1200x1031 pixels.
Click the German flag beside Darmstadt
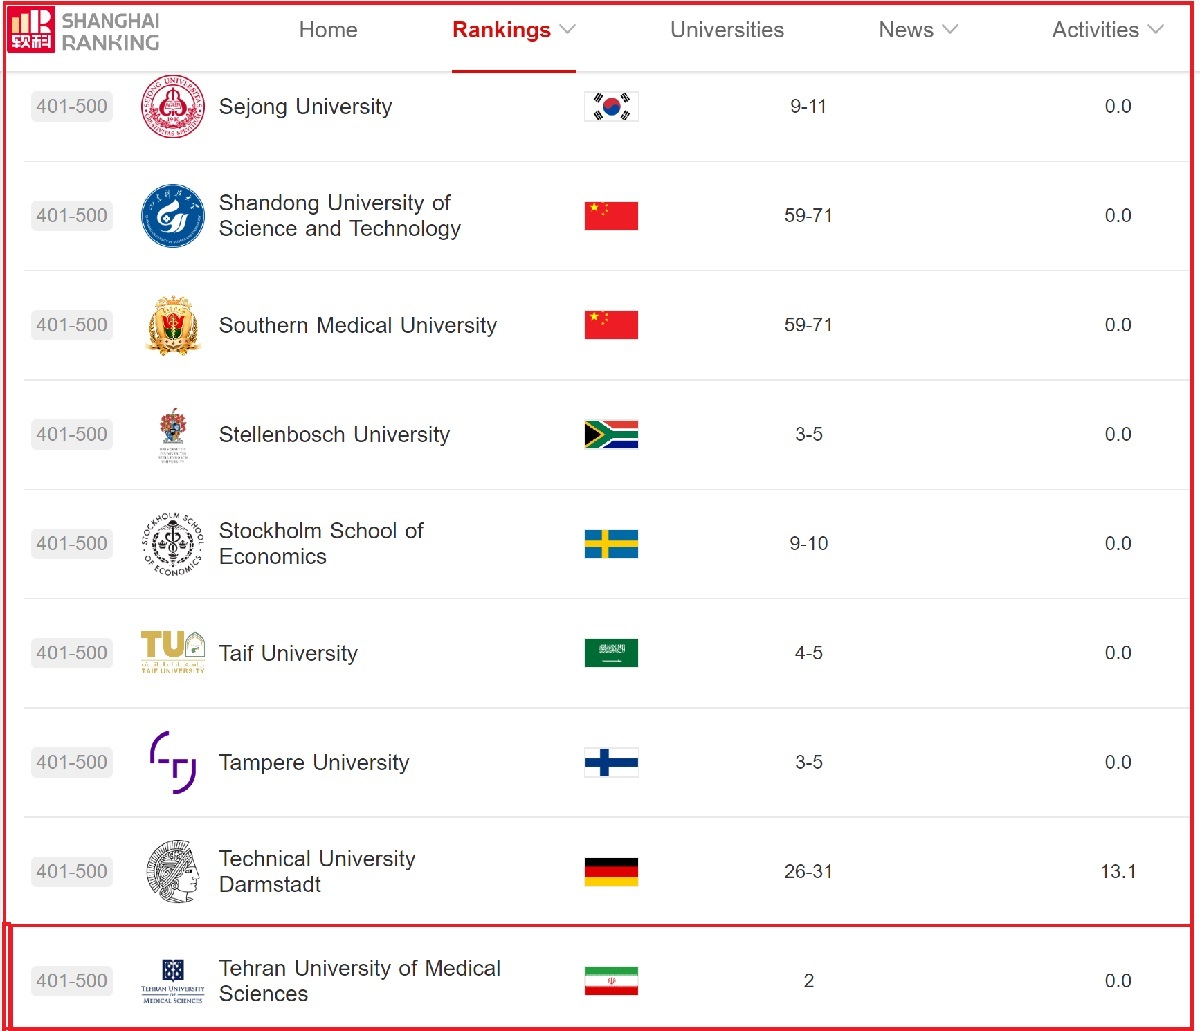[611, 872]
